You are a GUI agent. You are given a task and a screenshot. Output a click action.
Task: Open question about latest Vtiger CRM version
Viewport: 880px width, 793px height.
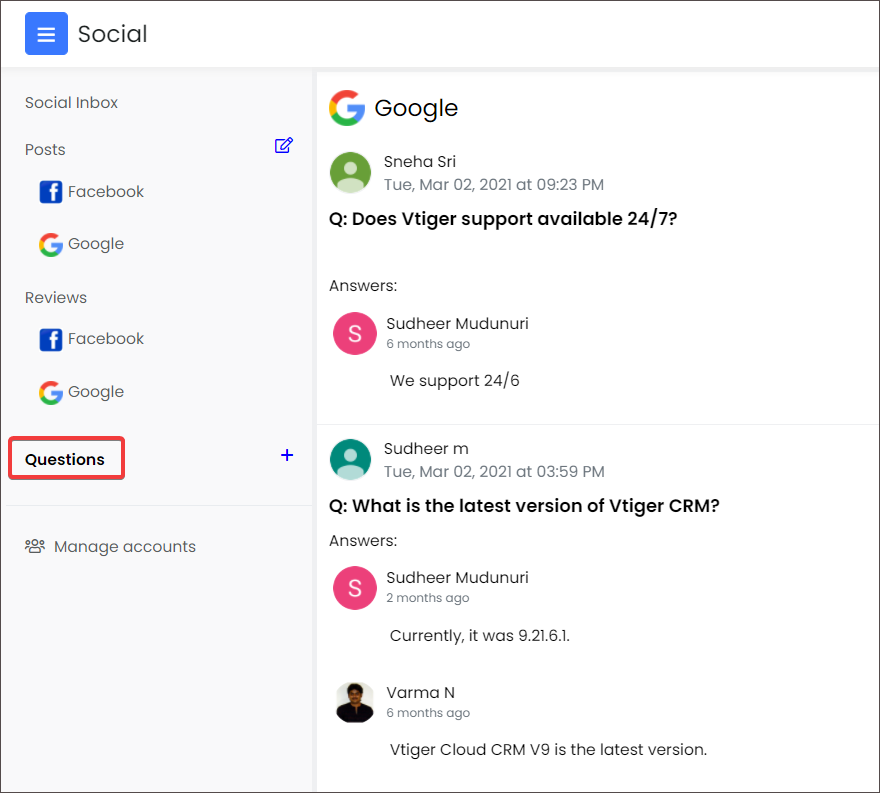(524, 506)
